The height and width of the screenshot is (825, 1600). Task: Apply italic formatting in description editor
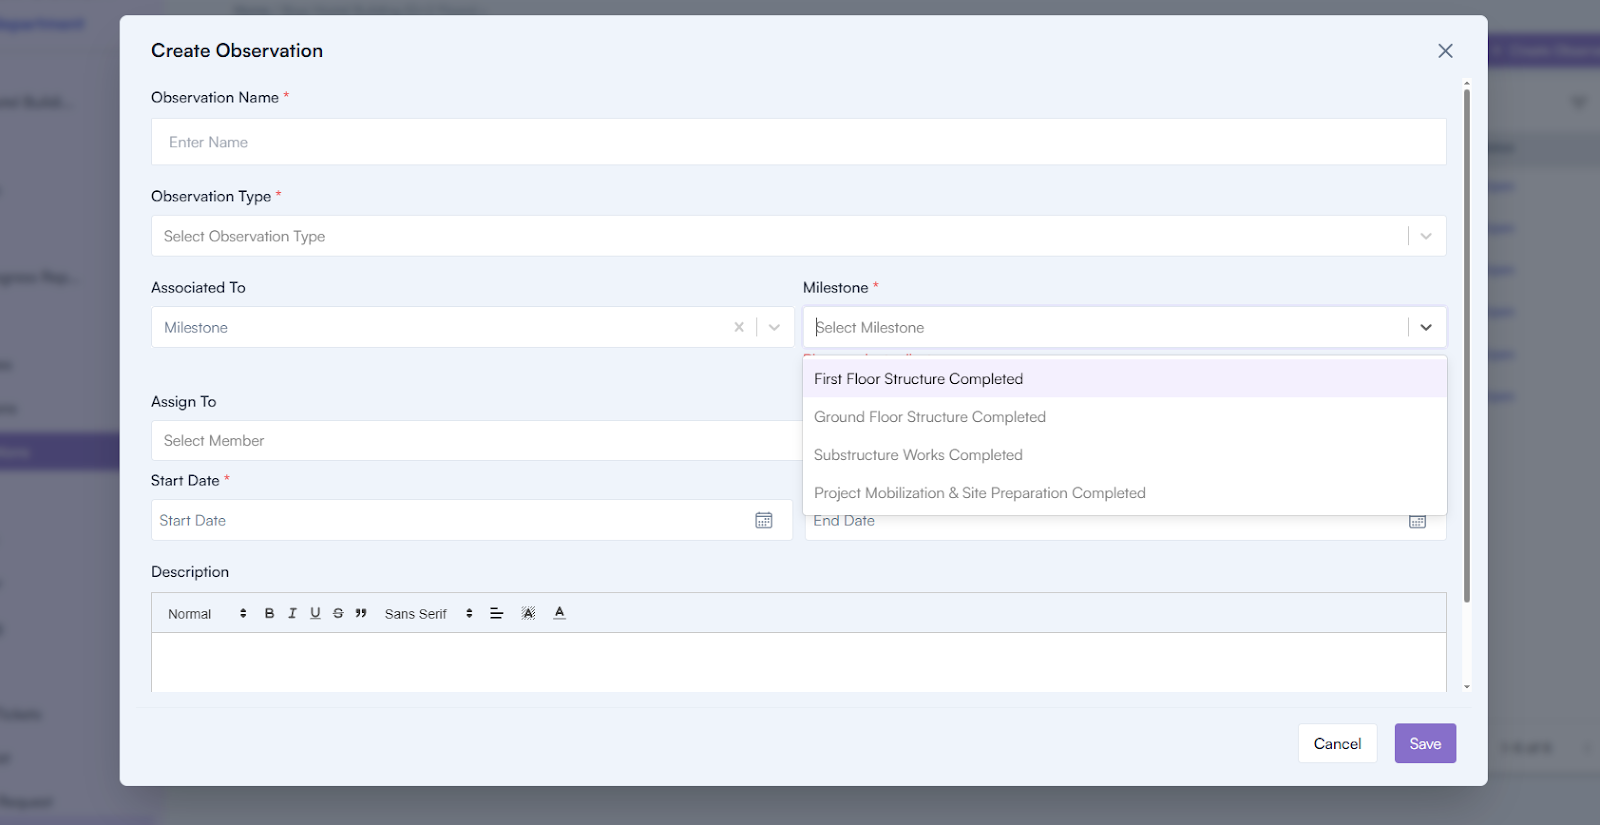coord(292,613)
